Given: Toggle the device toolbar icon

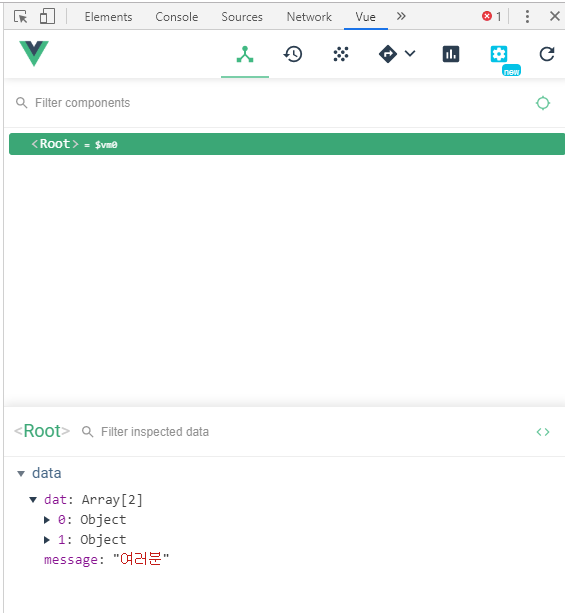Looking at the screenshot, I should pos(47,17).
